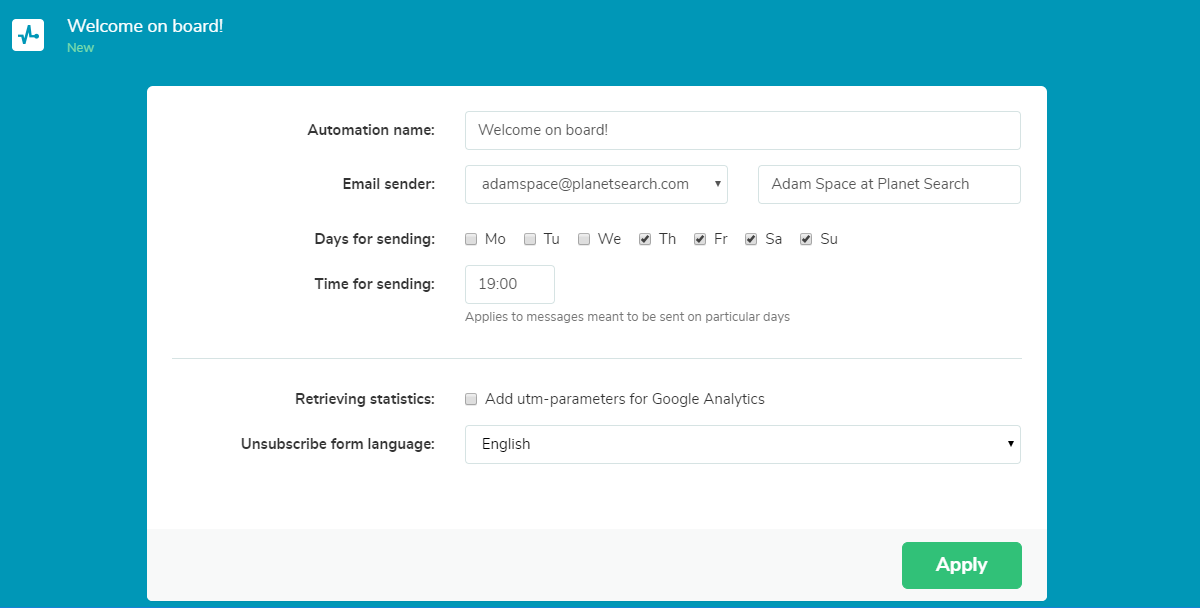The height and width of the screenshot is (608, 1200).
Task: Disable the Th sending day
Action: click(x=645, y=239)
